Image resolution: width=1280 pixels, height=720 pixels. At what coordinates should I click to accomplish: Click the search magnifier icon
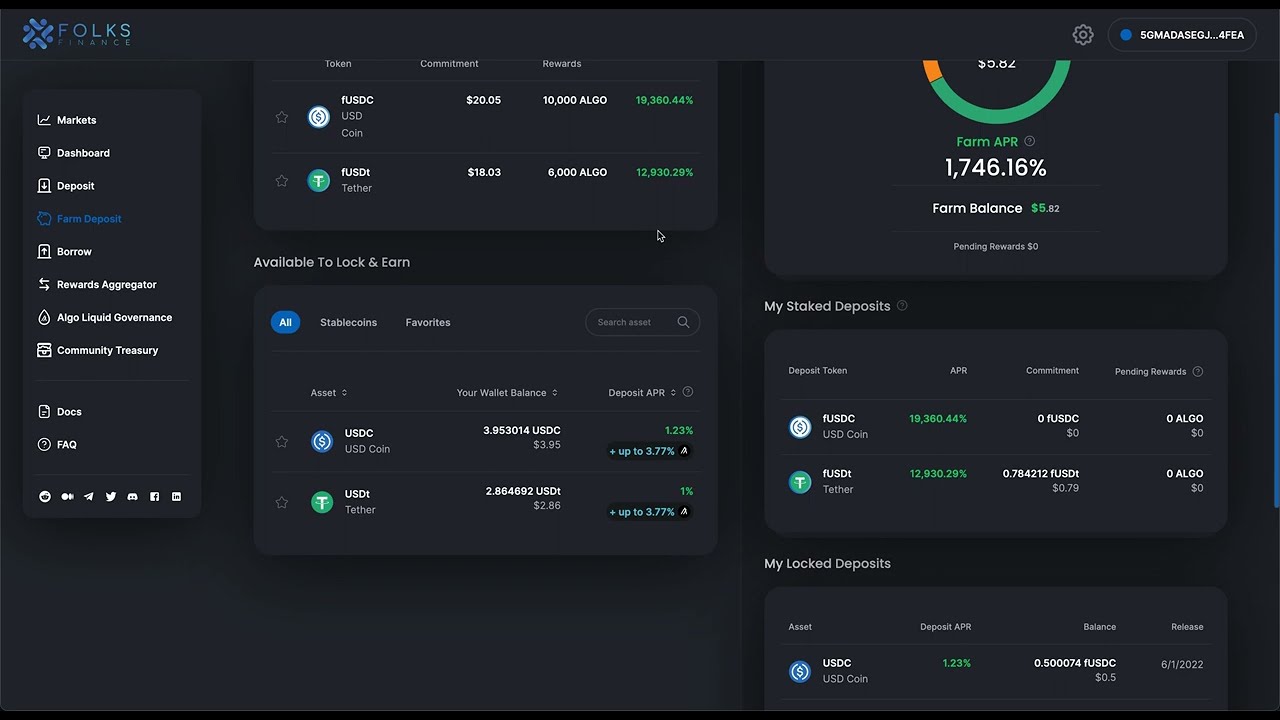pyautogui.click(x=683, y=322)
